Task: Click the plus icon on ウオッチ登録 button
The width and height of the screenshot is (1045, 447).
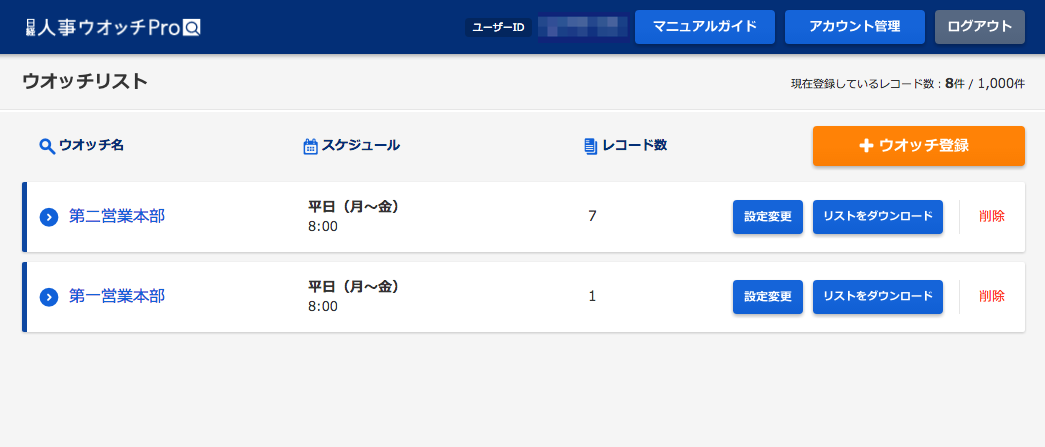Action: click(x=866, y=146)
